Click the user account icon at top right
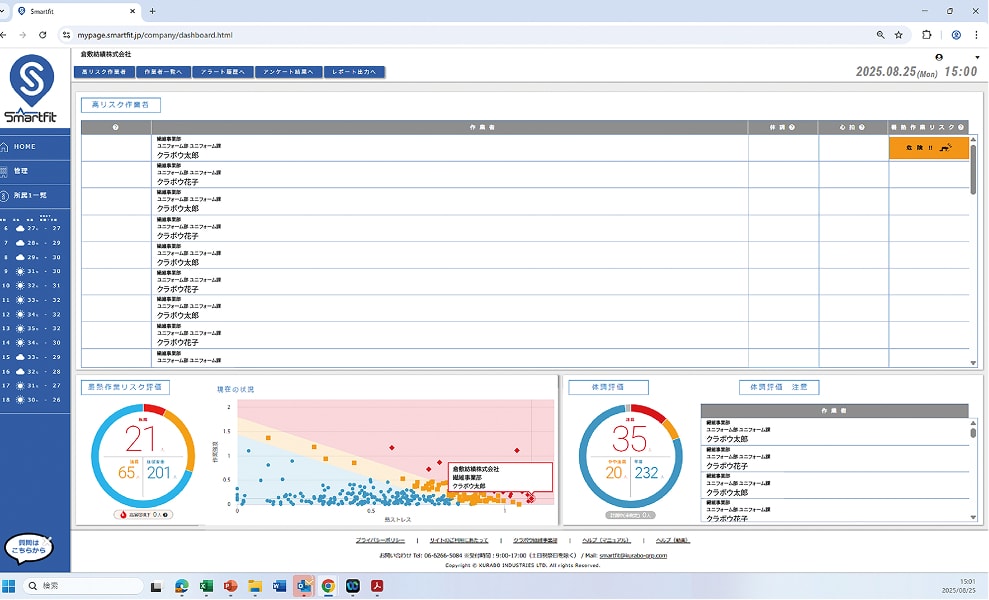The width and height of the screenshot is (989, 600). (x=939, y=57)
